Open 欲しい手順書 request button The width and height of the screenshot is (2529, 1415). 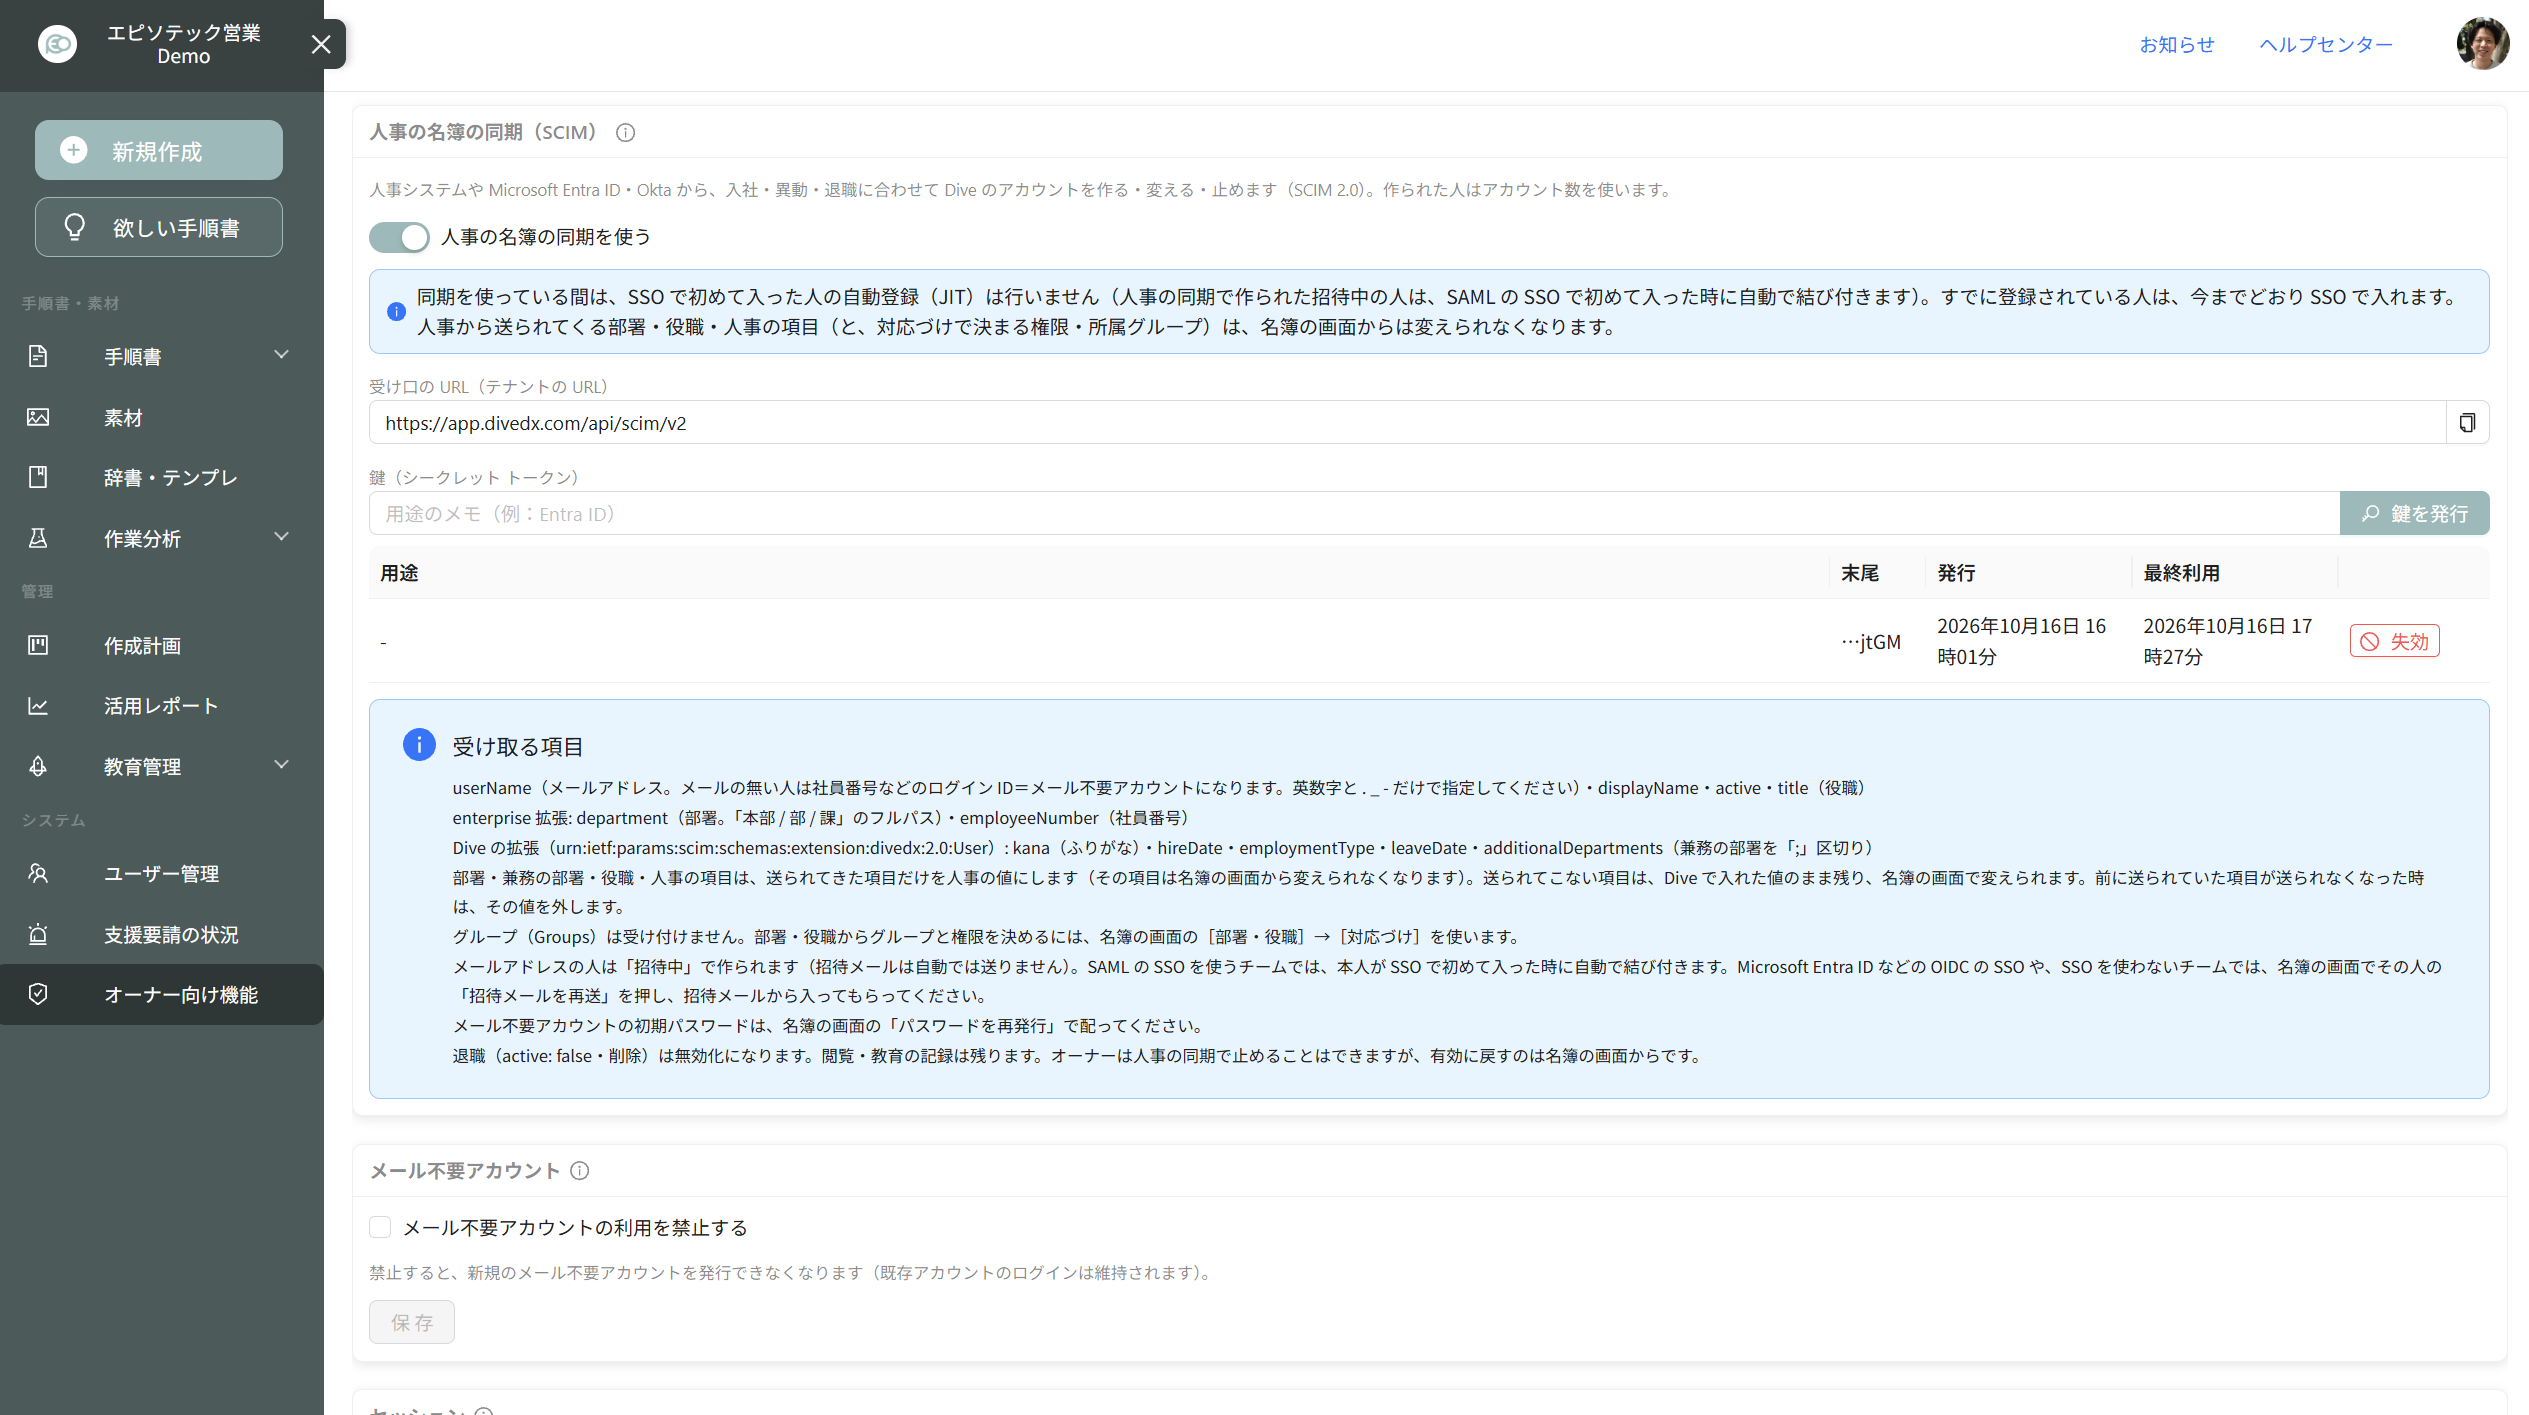pos(159,227)
